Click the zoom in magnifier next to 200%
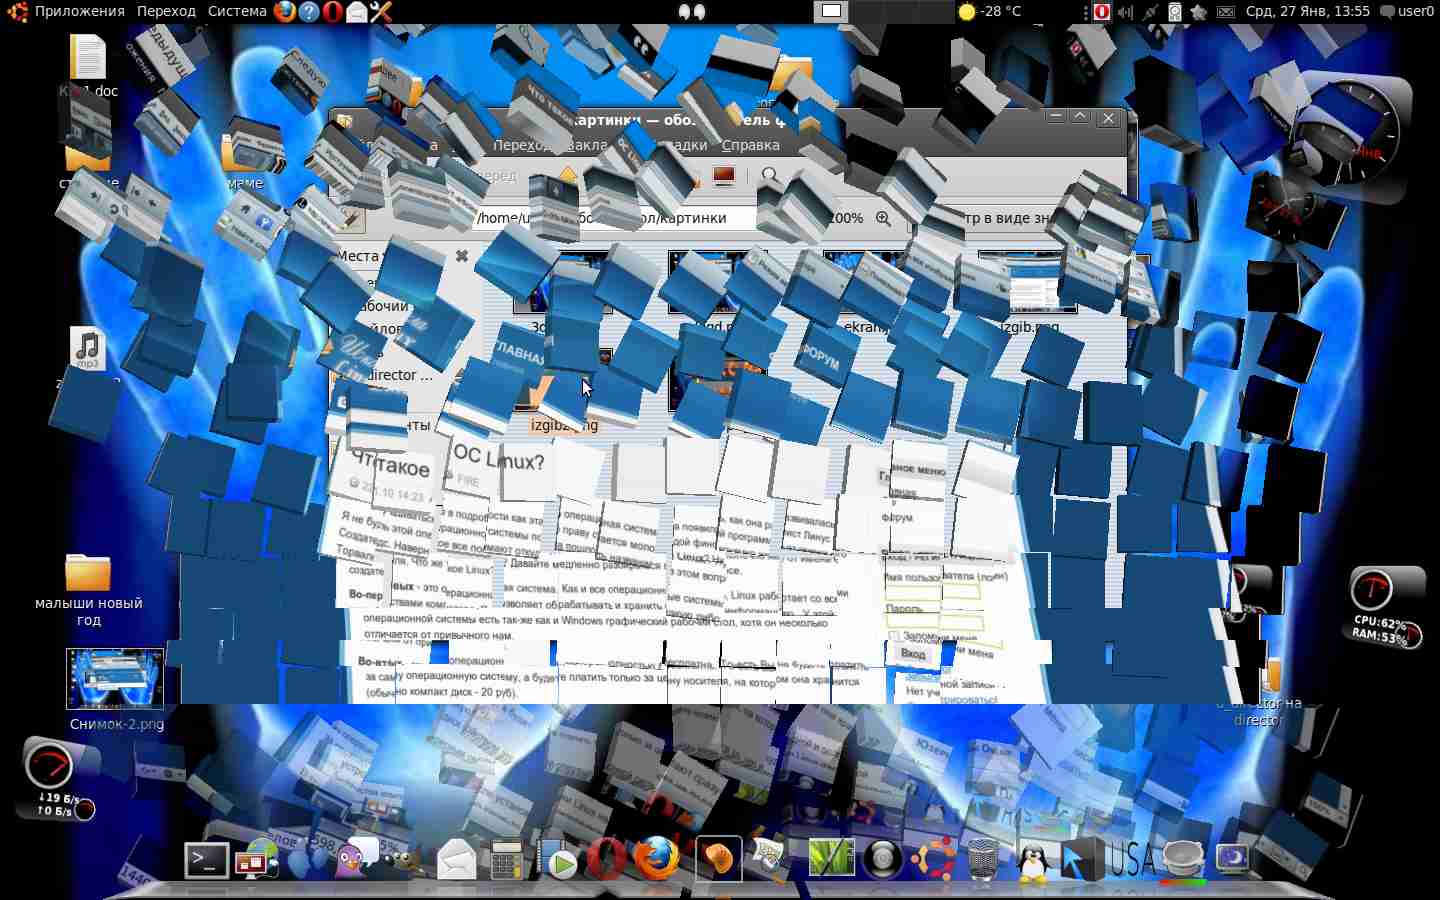 click(883, 218)
